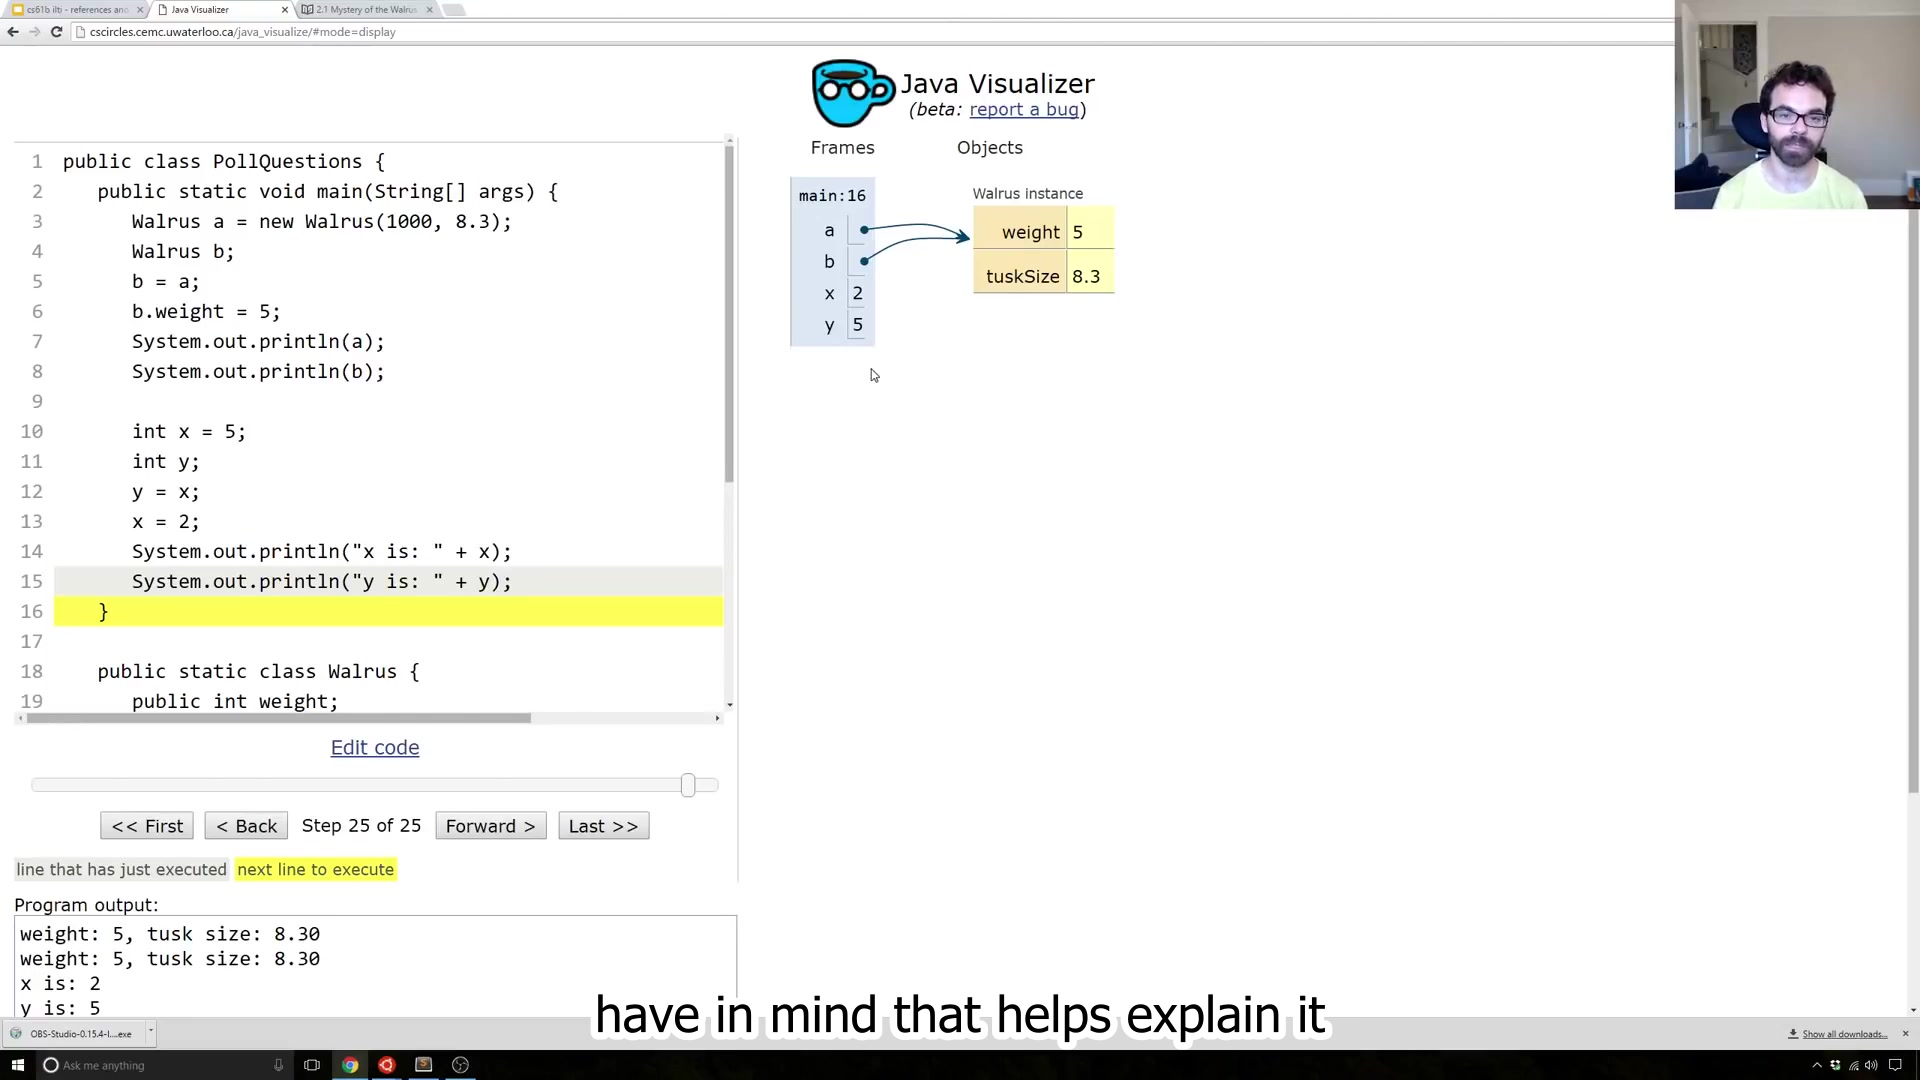Click the Task View icon

click(x=312, y=1065)
